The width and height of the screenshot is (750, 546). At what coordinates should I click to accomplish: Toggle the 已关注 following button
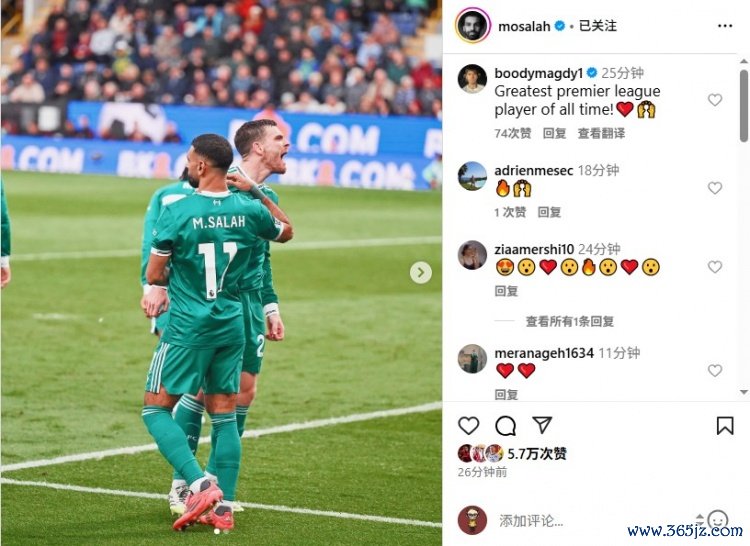click(x=597, y=26)
